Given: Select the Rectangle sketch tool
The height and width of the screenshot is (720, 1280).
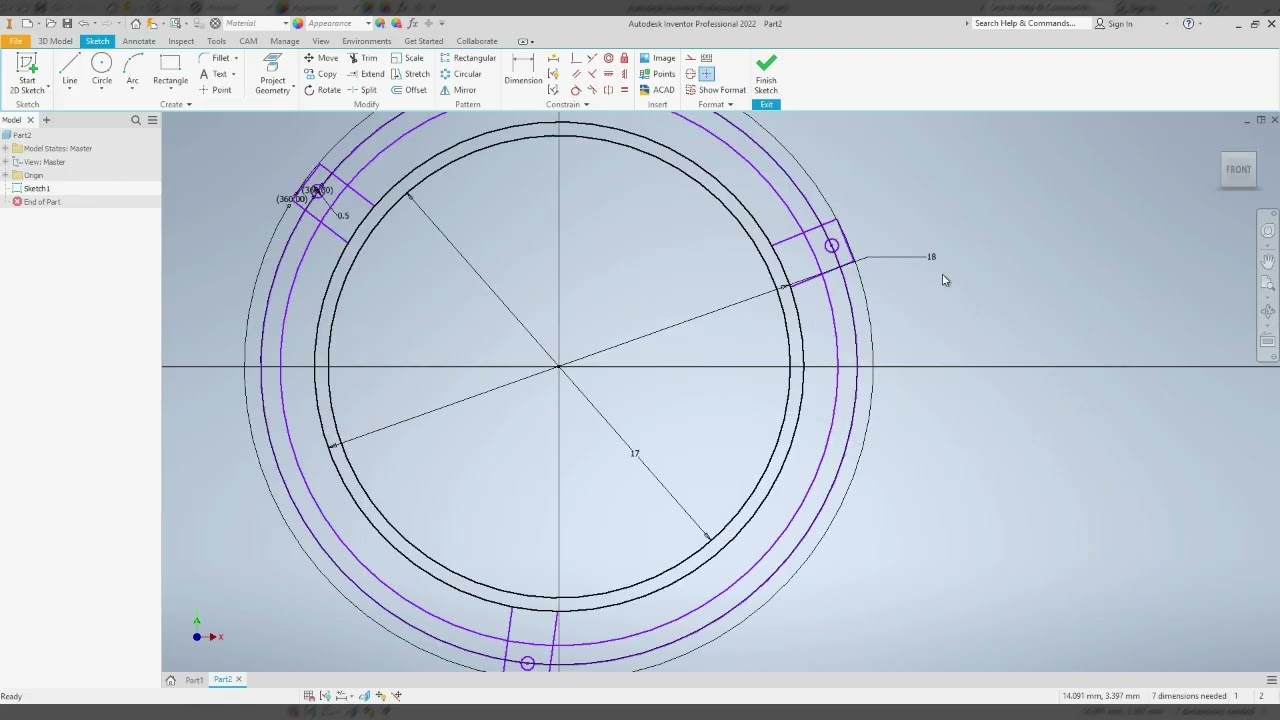Looking at the screenshot, I should point(170,70).
